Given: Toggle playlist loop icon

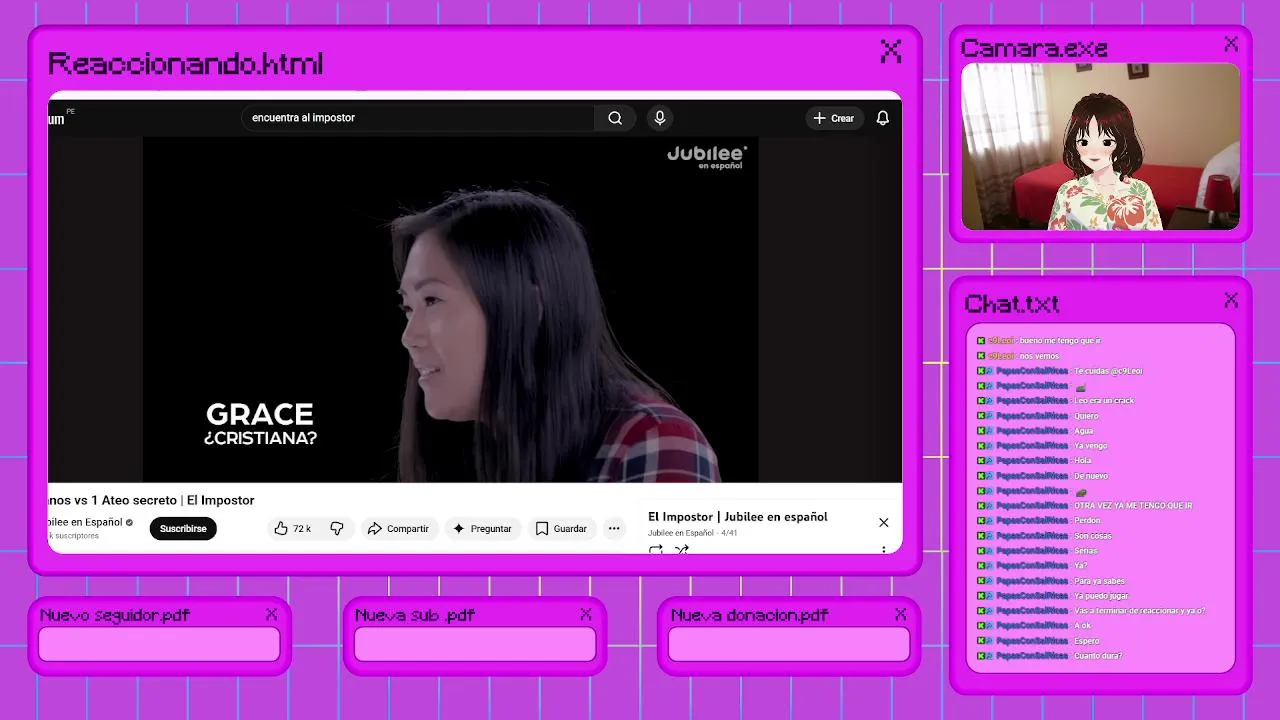Looking at the screenshot, I should point(656,549).
